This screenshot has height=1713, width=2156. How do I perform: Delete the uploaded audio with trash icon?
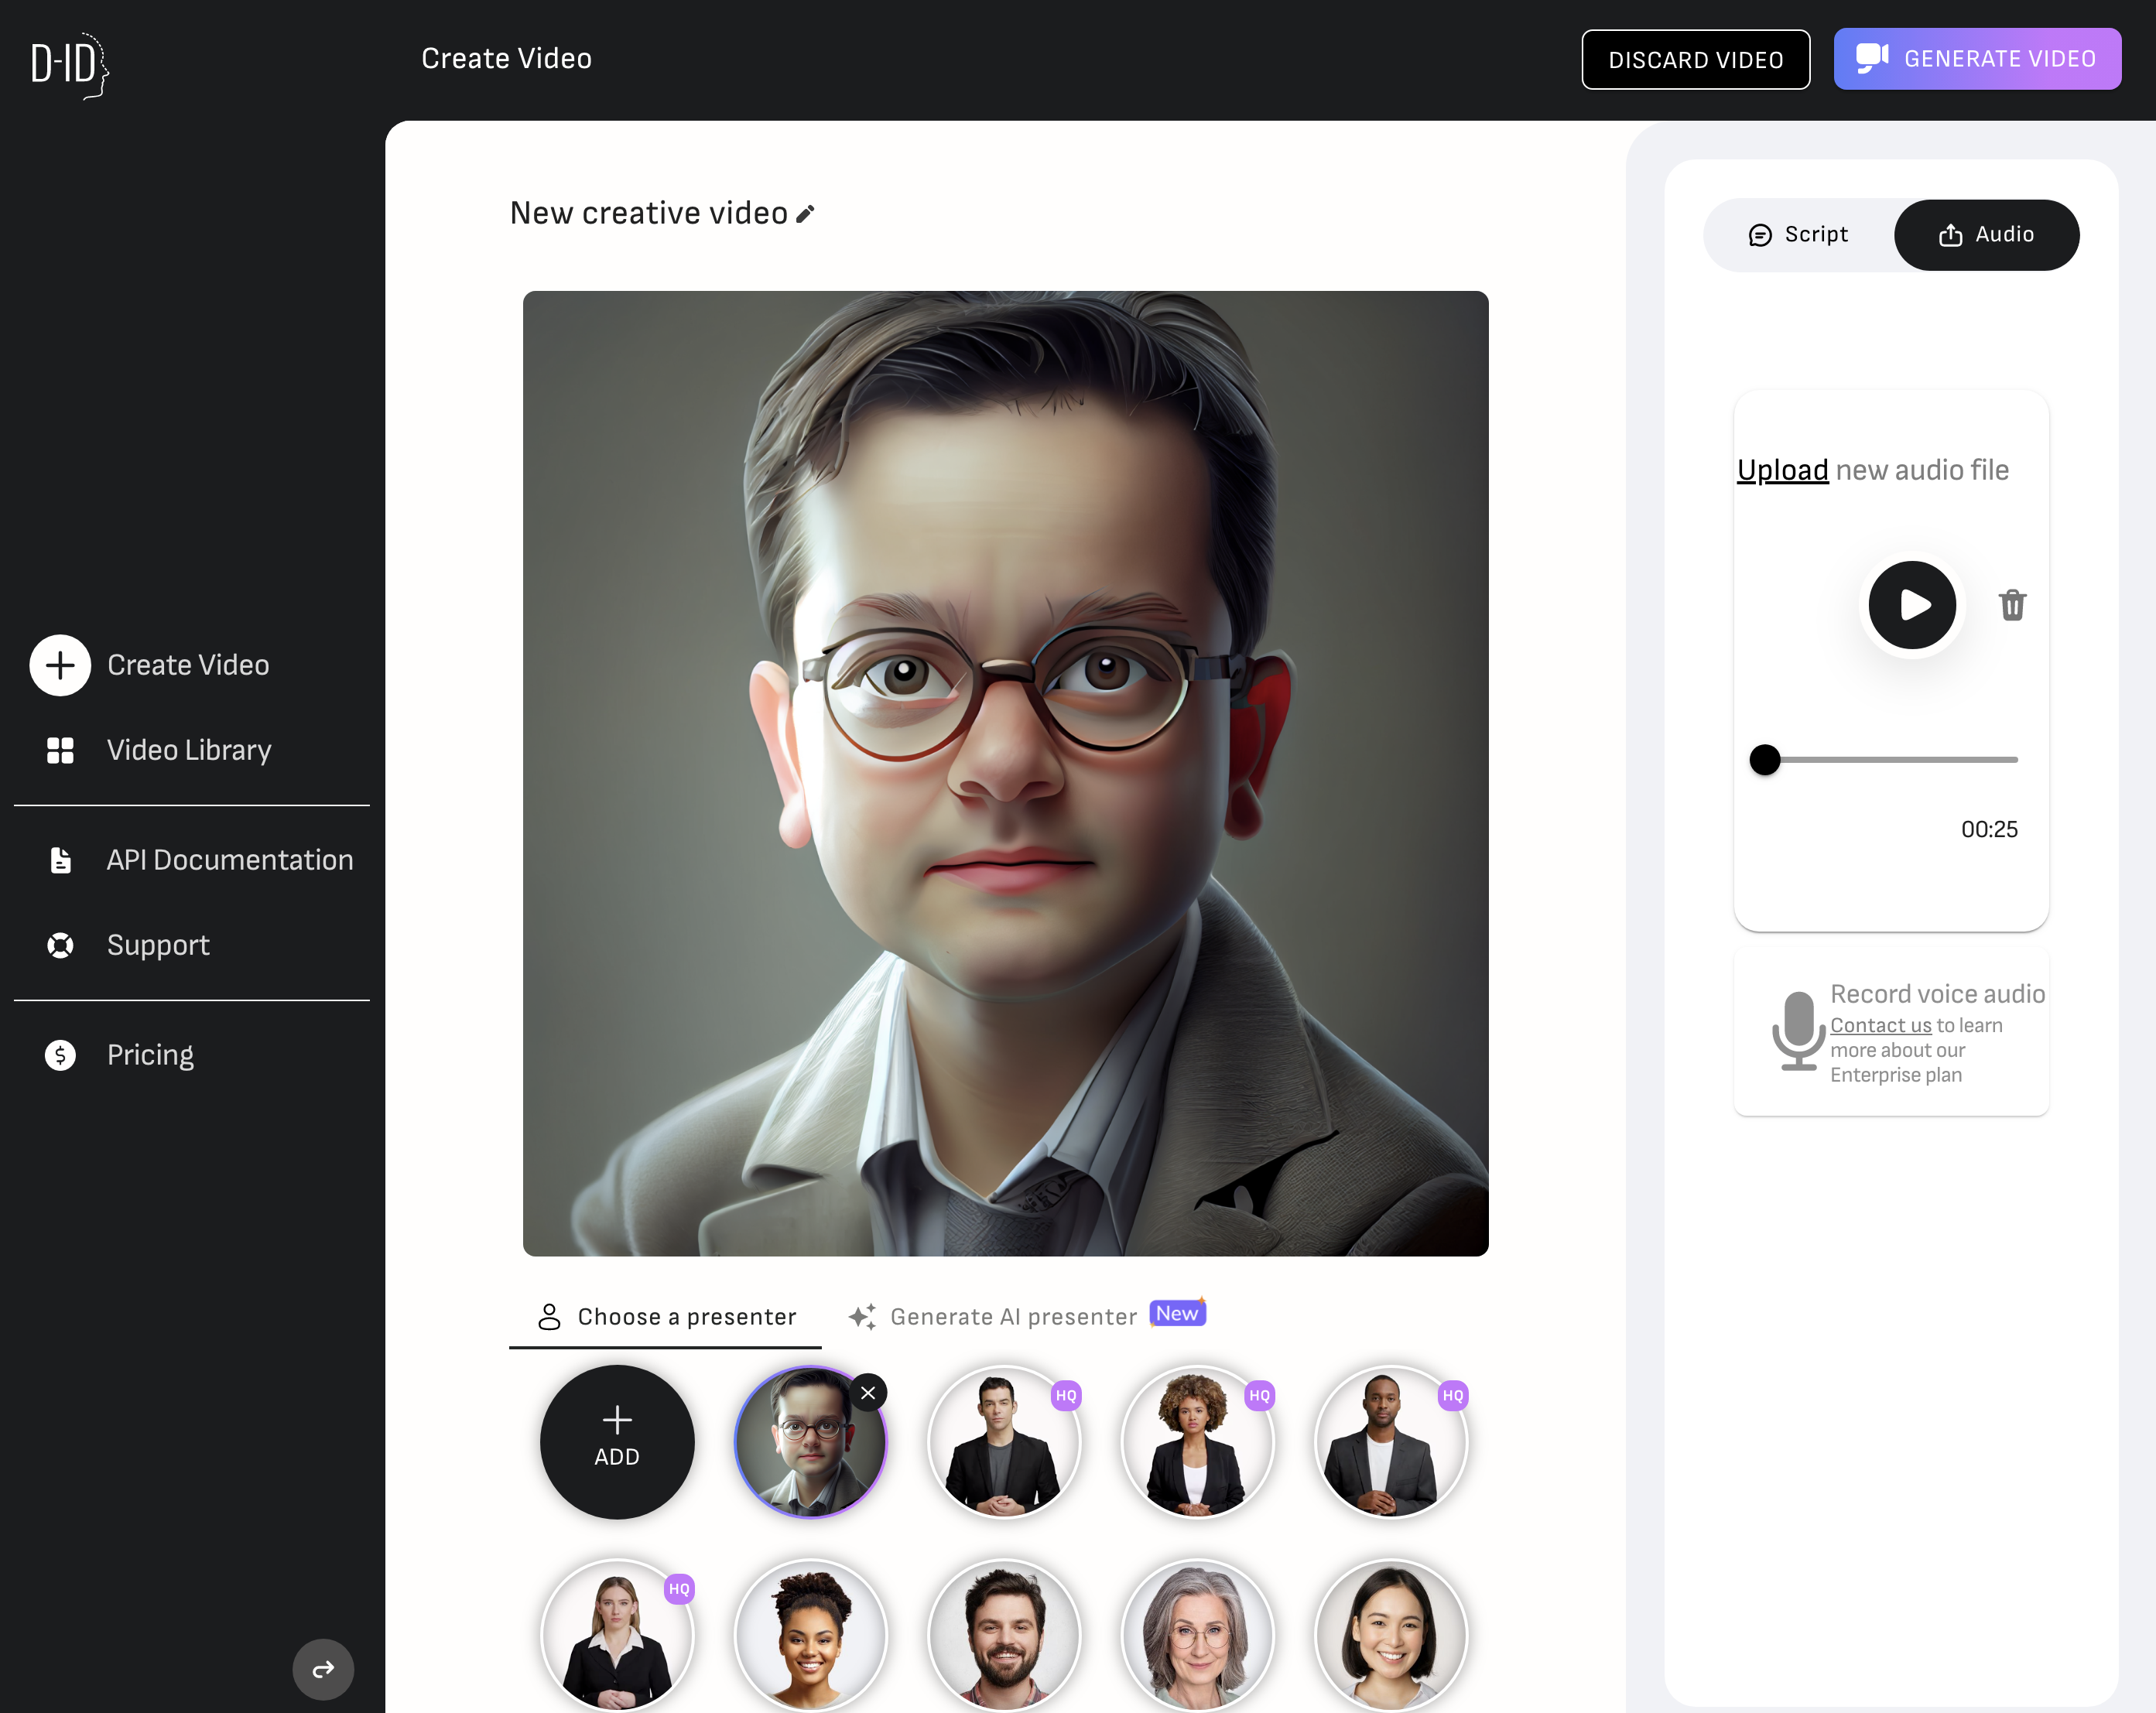[x=2012, y=605]
